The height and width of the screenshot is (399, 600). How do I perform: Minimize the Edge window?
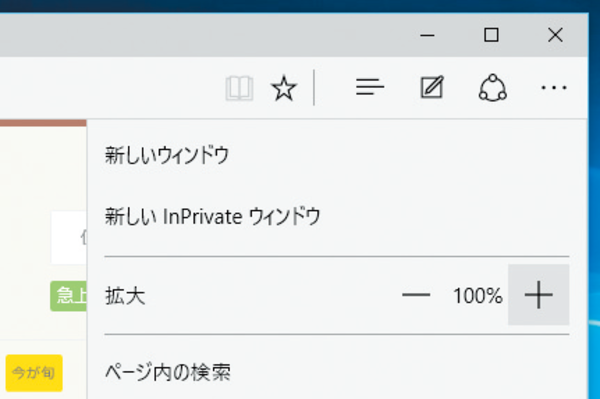point(427,35)
